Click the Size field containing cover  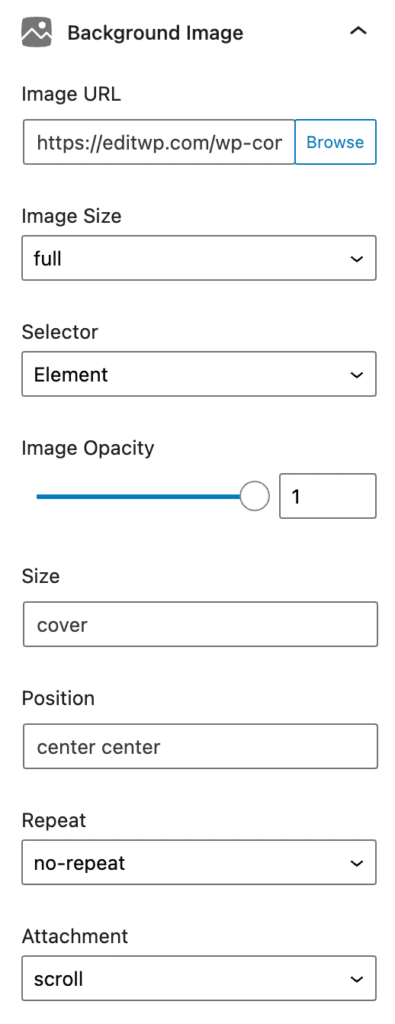point(200,625)
